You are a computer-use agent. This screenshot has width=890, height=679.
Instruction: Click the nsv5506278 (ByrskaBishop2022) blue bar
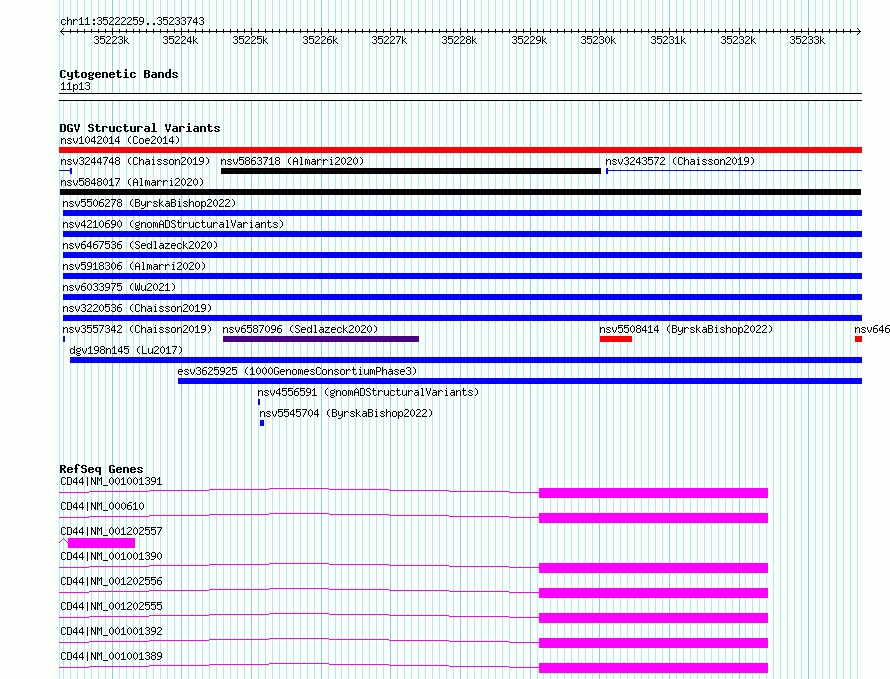(463, 213)
